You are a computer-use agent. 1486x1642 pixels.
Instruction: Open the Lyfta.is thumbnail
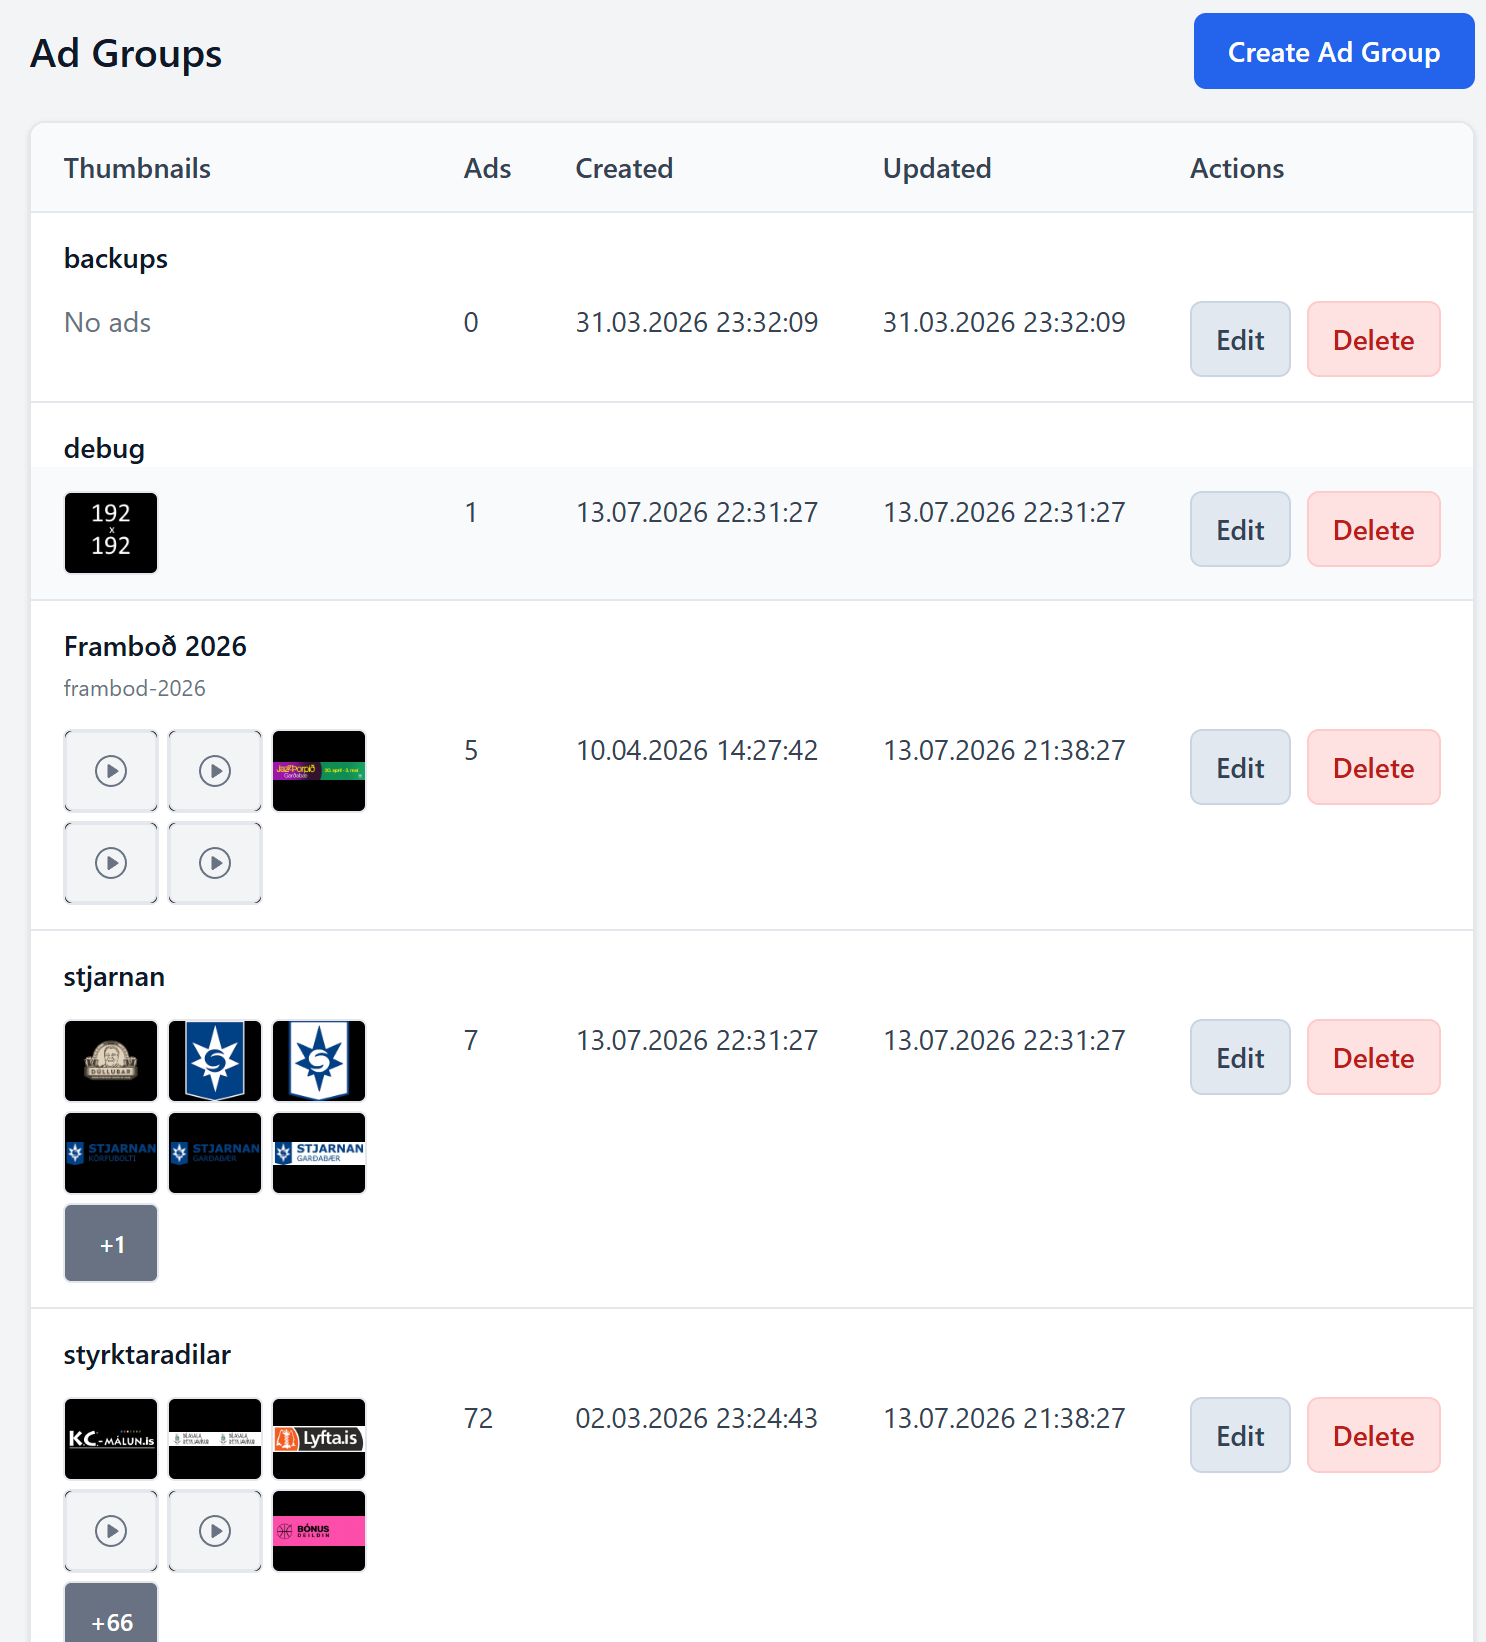(319, 1439)
